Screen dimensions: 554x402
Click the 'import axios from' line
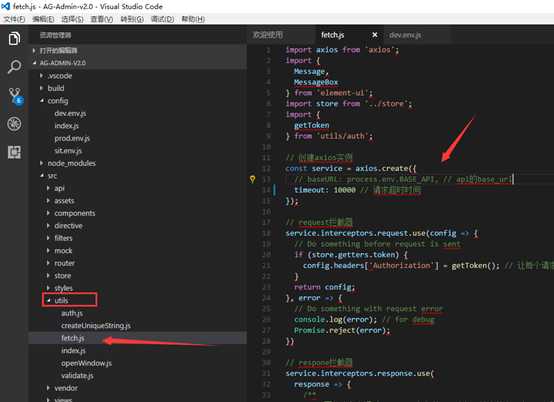click(342, 50)
